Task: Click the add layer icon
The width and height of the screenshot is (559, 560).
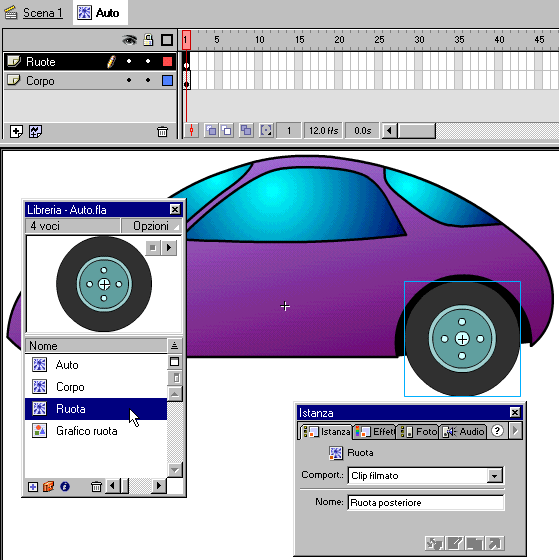Action: point(16,131)
